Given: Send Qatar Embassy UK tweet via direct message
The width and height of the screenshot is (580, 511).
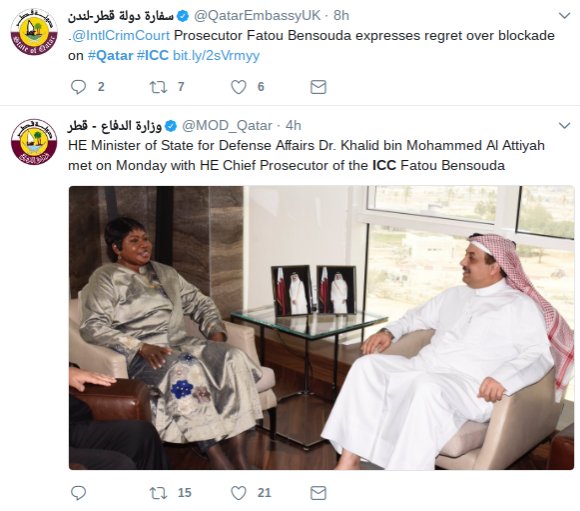Looking at the screenshot, I should click(318, 87).
